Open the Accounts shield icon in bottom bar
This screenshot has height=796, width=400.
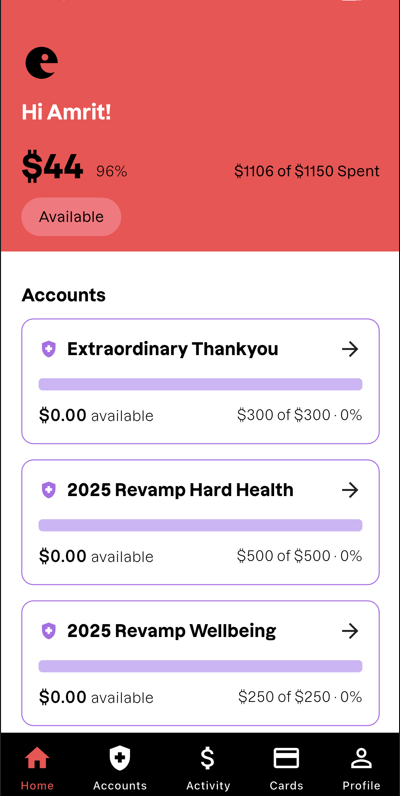point(120,759)
